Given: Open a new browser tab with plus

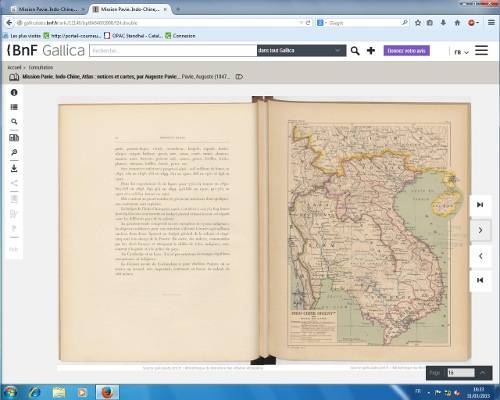Looking at the screenshot, I should pyautogui.click(x=178, y=9).
